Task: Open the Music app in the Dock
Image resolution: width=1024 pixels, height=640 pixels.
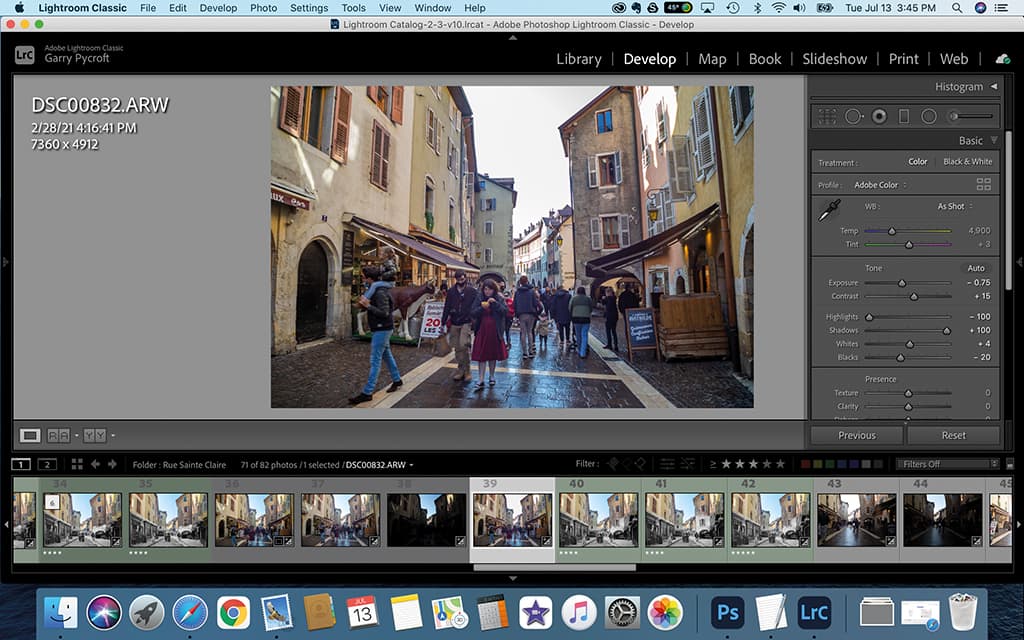Action: click(579, 613)
